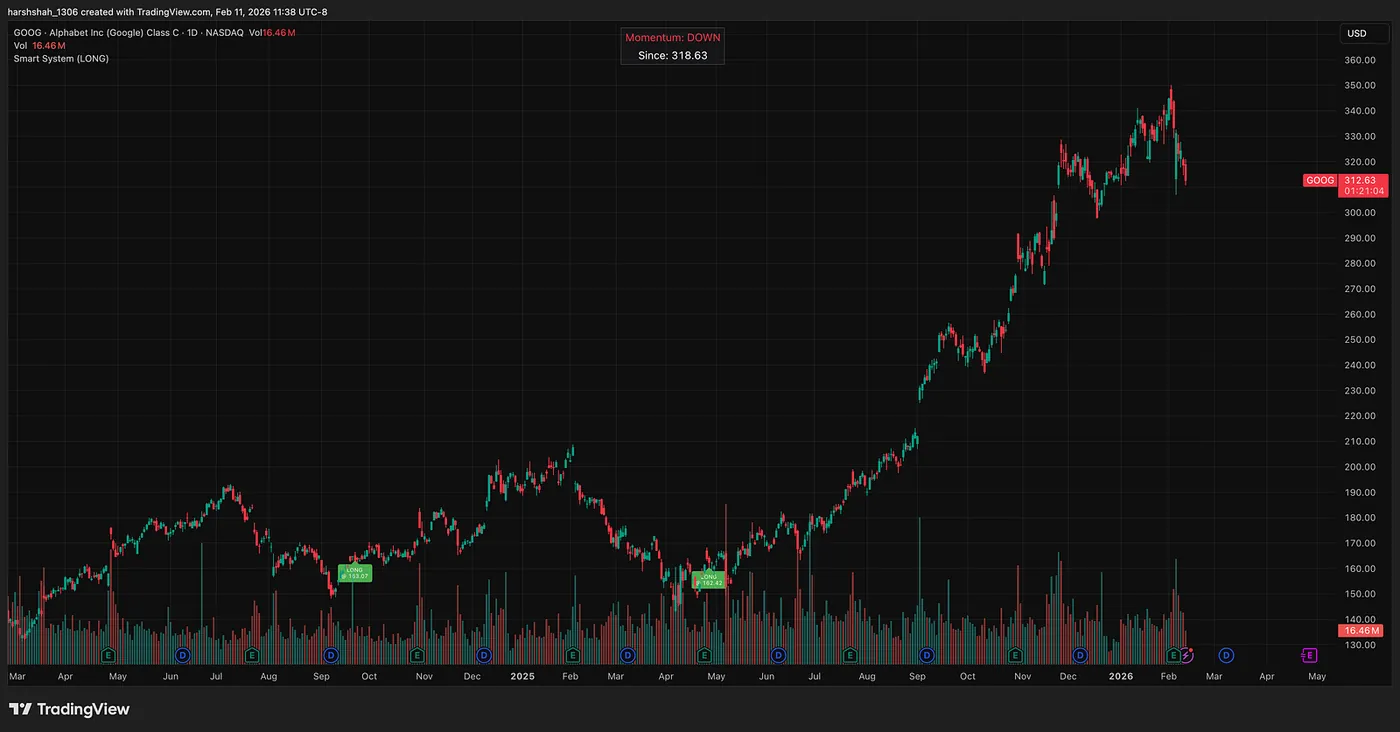Screen dimensions: 1400x732
Task: Click the Since: 318.63 text
Action: click(673, 56)
